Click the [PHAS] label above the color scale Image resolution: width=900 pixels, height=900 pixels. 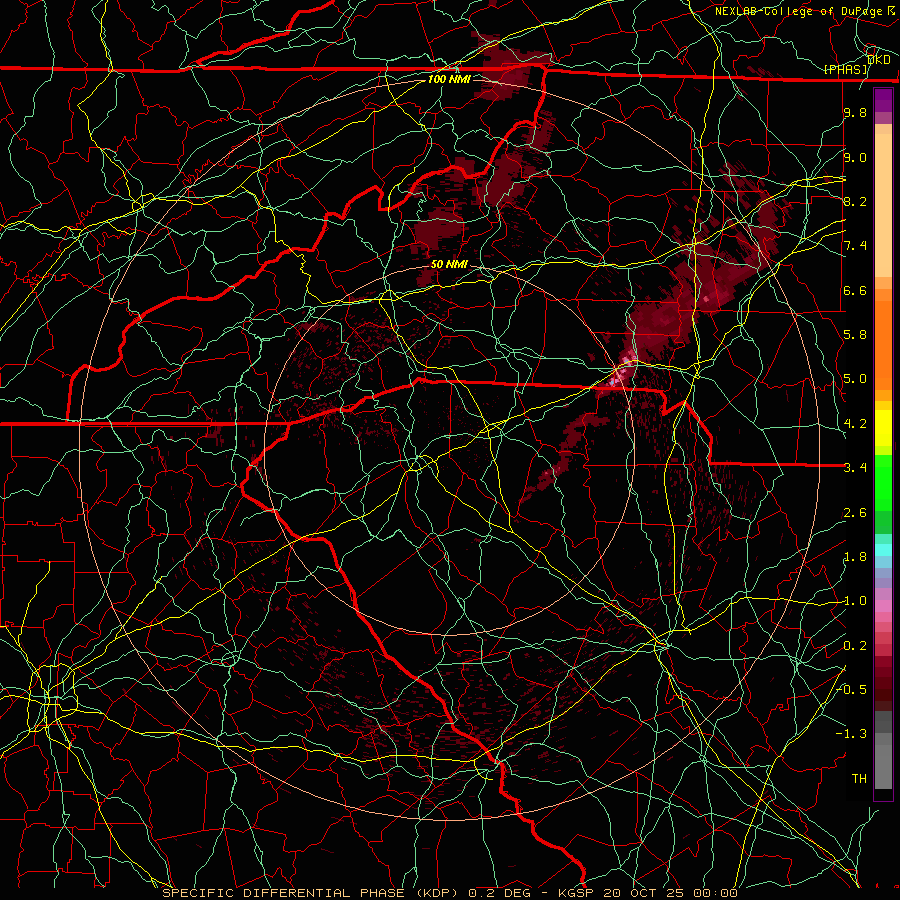pyautogui.click(x=845, y=69)
